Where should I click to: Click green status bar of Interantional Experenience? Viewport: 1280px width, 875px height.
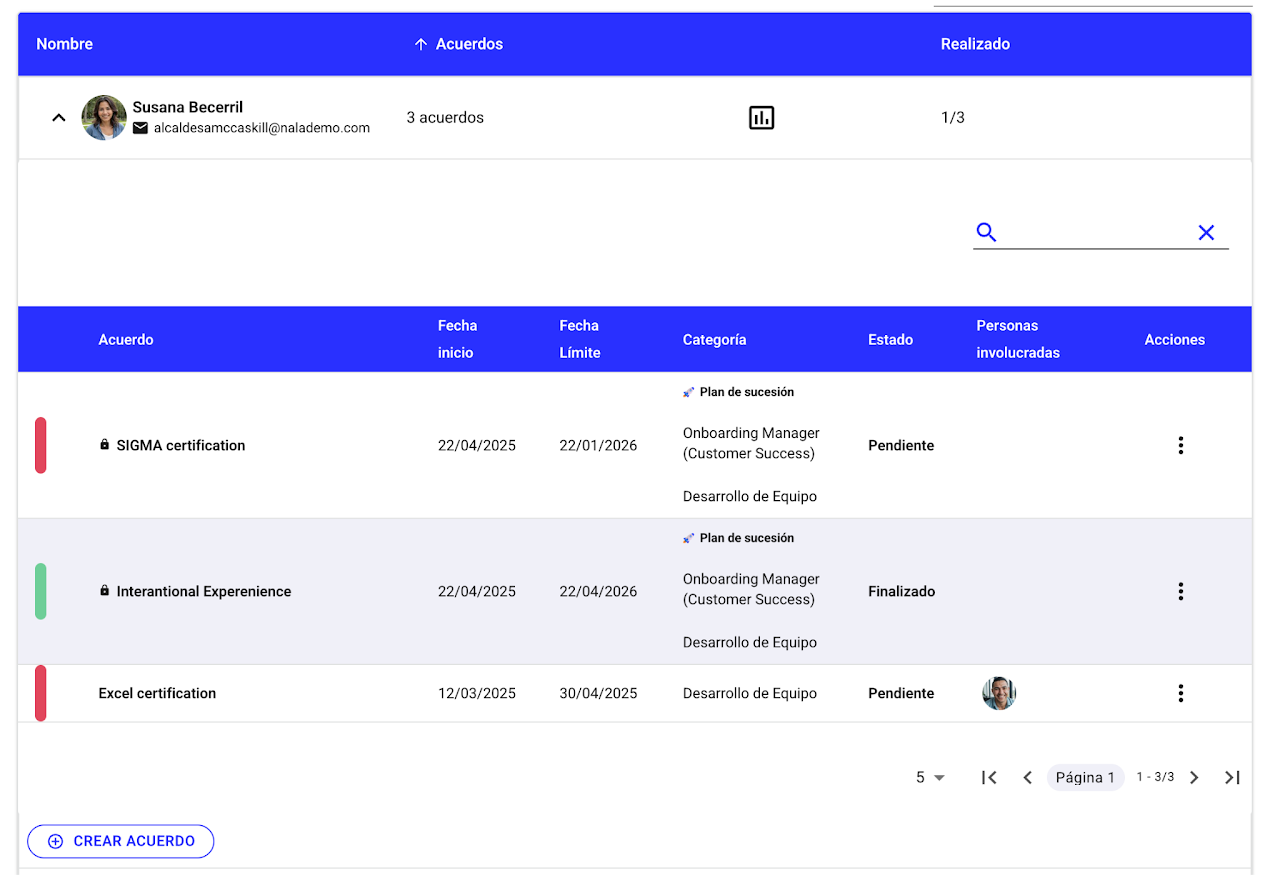point(41,591)
